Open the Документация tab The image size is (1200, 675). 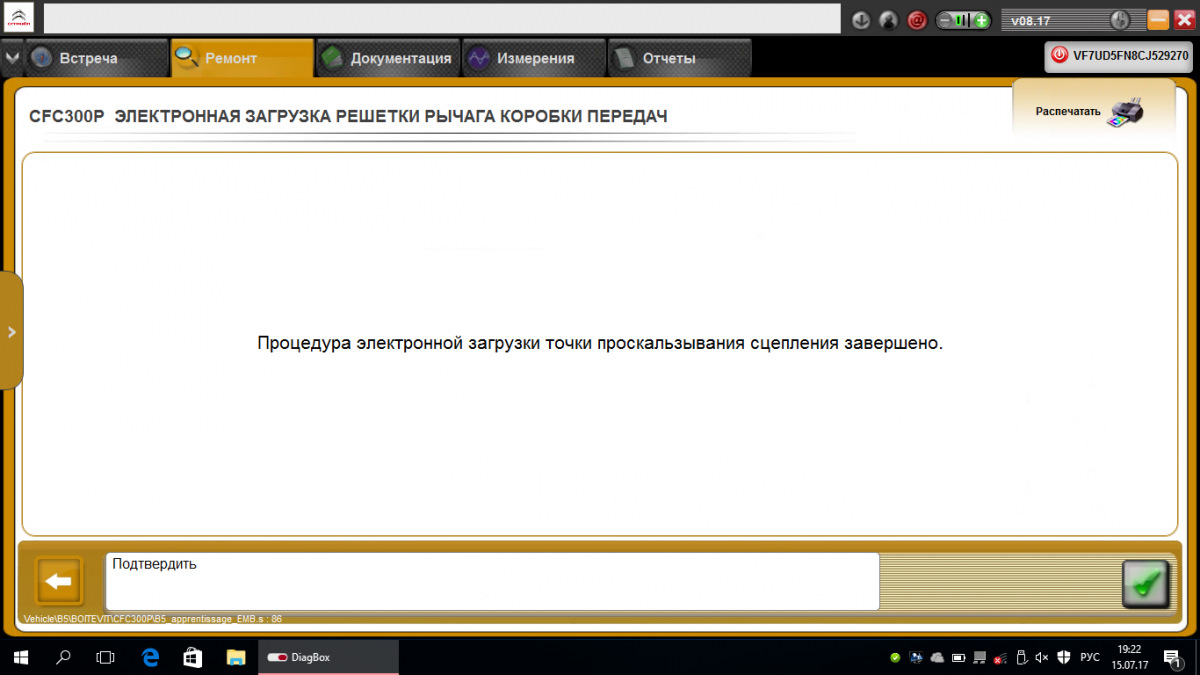click(x=388, y=58)
